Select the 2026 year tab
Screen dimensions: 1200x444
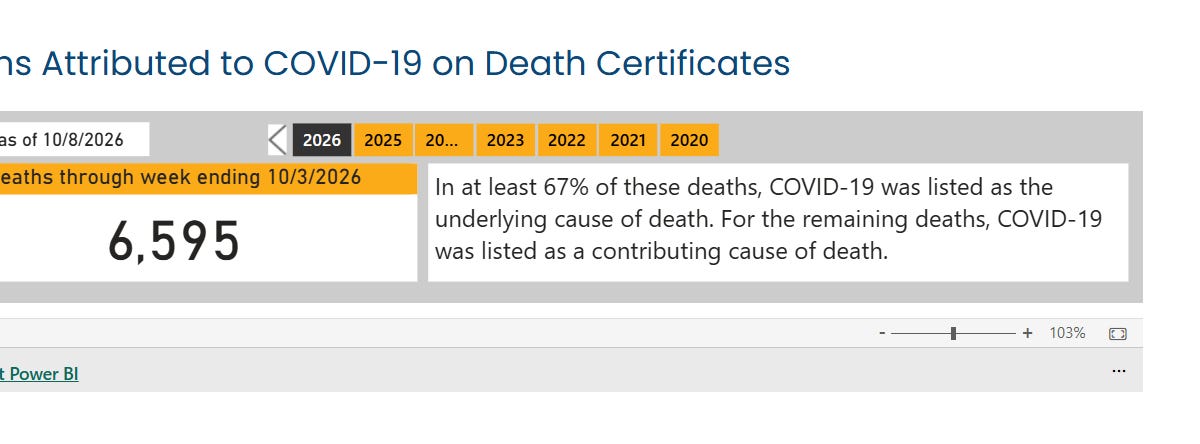coord(322,140)
